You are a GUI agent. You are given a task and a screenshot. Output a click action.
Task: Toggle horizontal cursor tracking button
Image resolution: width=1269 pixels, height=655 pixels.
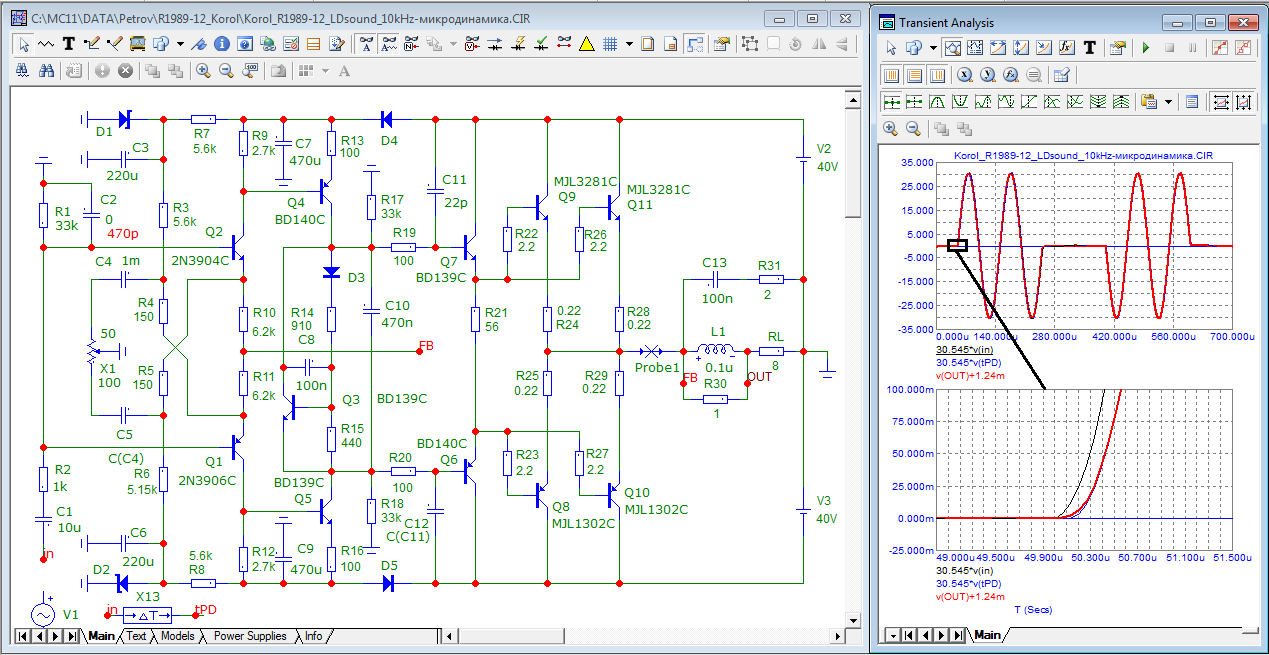(x=1221, y=102)
